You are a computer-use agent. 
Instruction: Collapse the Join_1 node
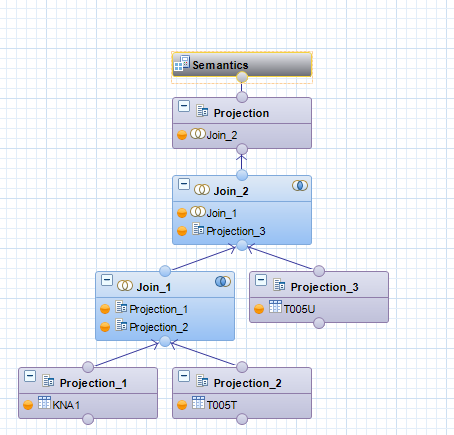107,280
